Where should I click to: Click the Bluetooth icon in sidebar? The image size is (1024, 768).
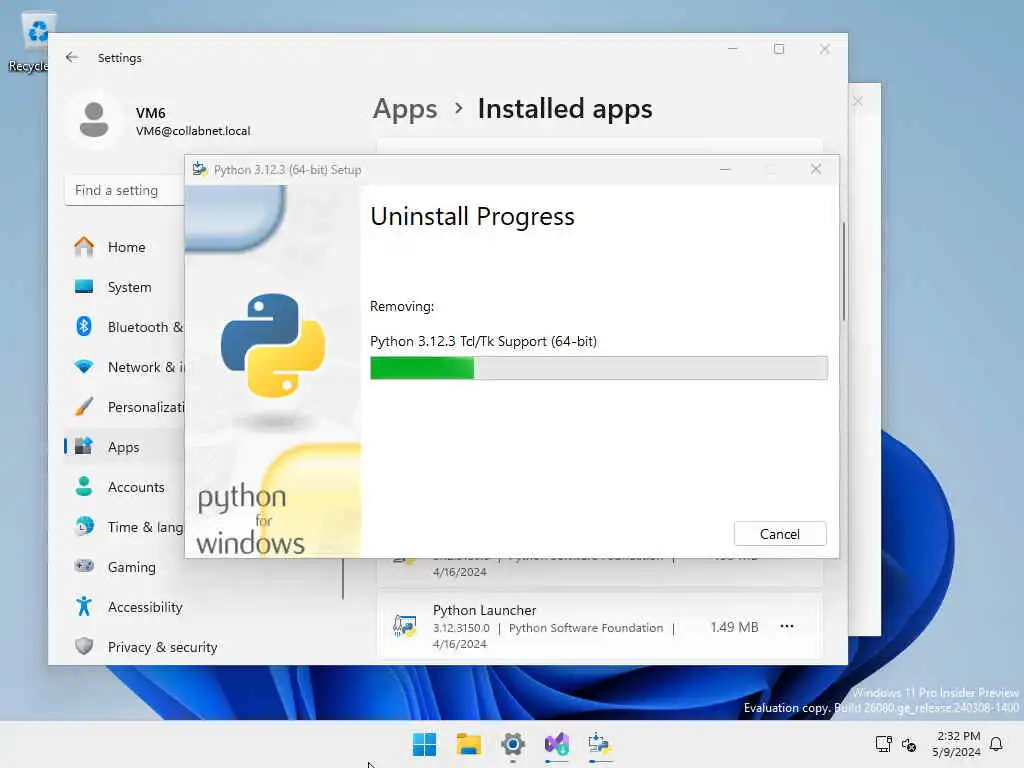click(x=84, y=326)
